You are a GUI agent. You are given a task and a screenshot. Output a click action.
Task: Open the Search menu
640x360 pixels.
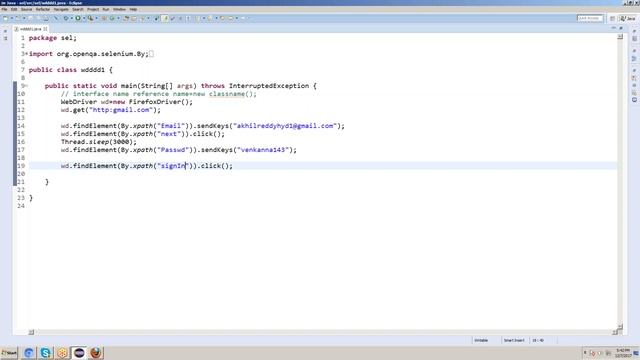(78, 9)
